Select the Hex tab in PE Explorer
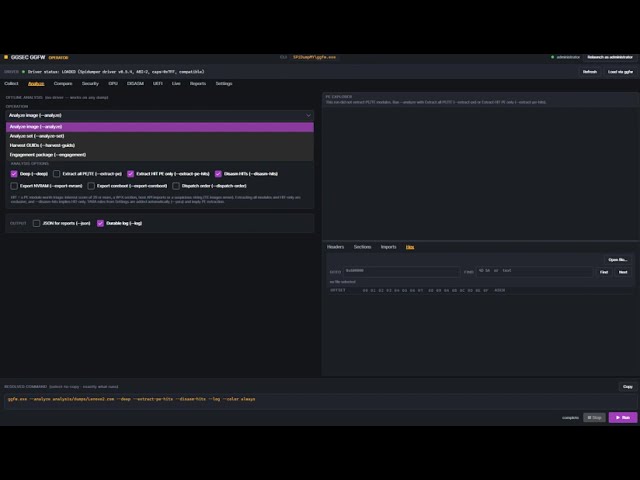 click(x=410, y=247)
